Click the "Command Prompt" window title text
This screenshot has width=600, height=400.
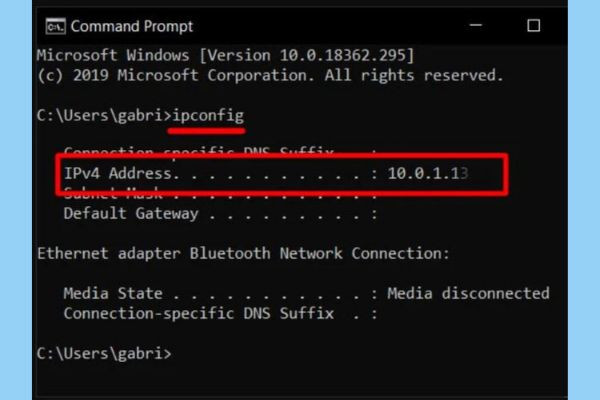tap(132, 25)
